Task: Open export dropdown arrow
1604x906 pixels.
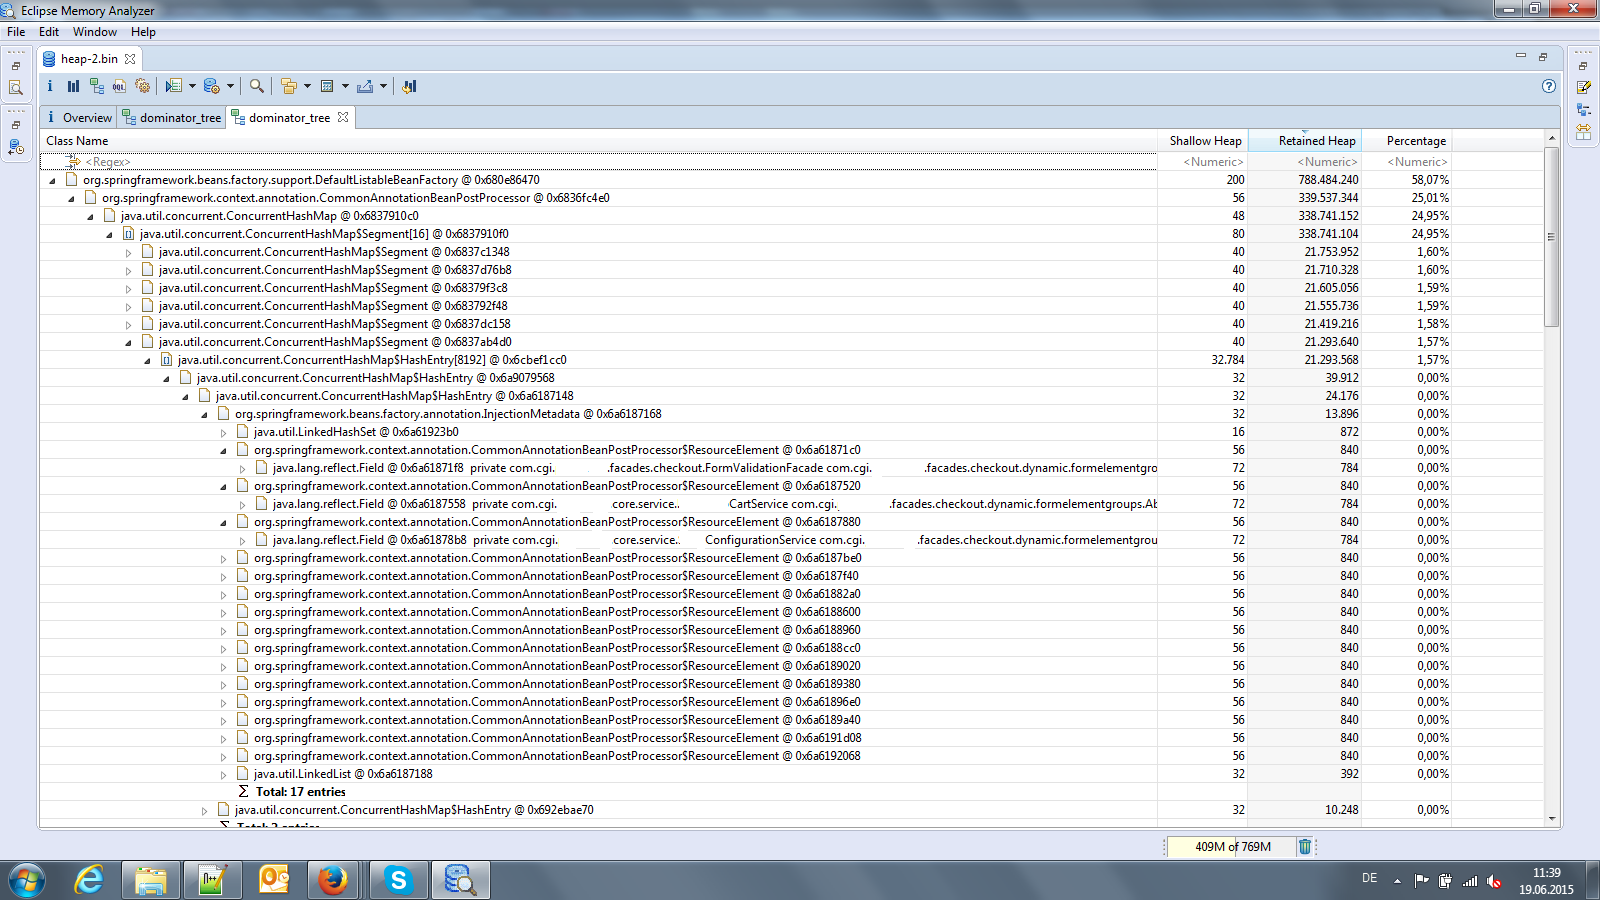Action: [x=383, y=86]
